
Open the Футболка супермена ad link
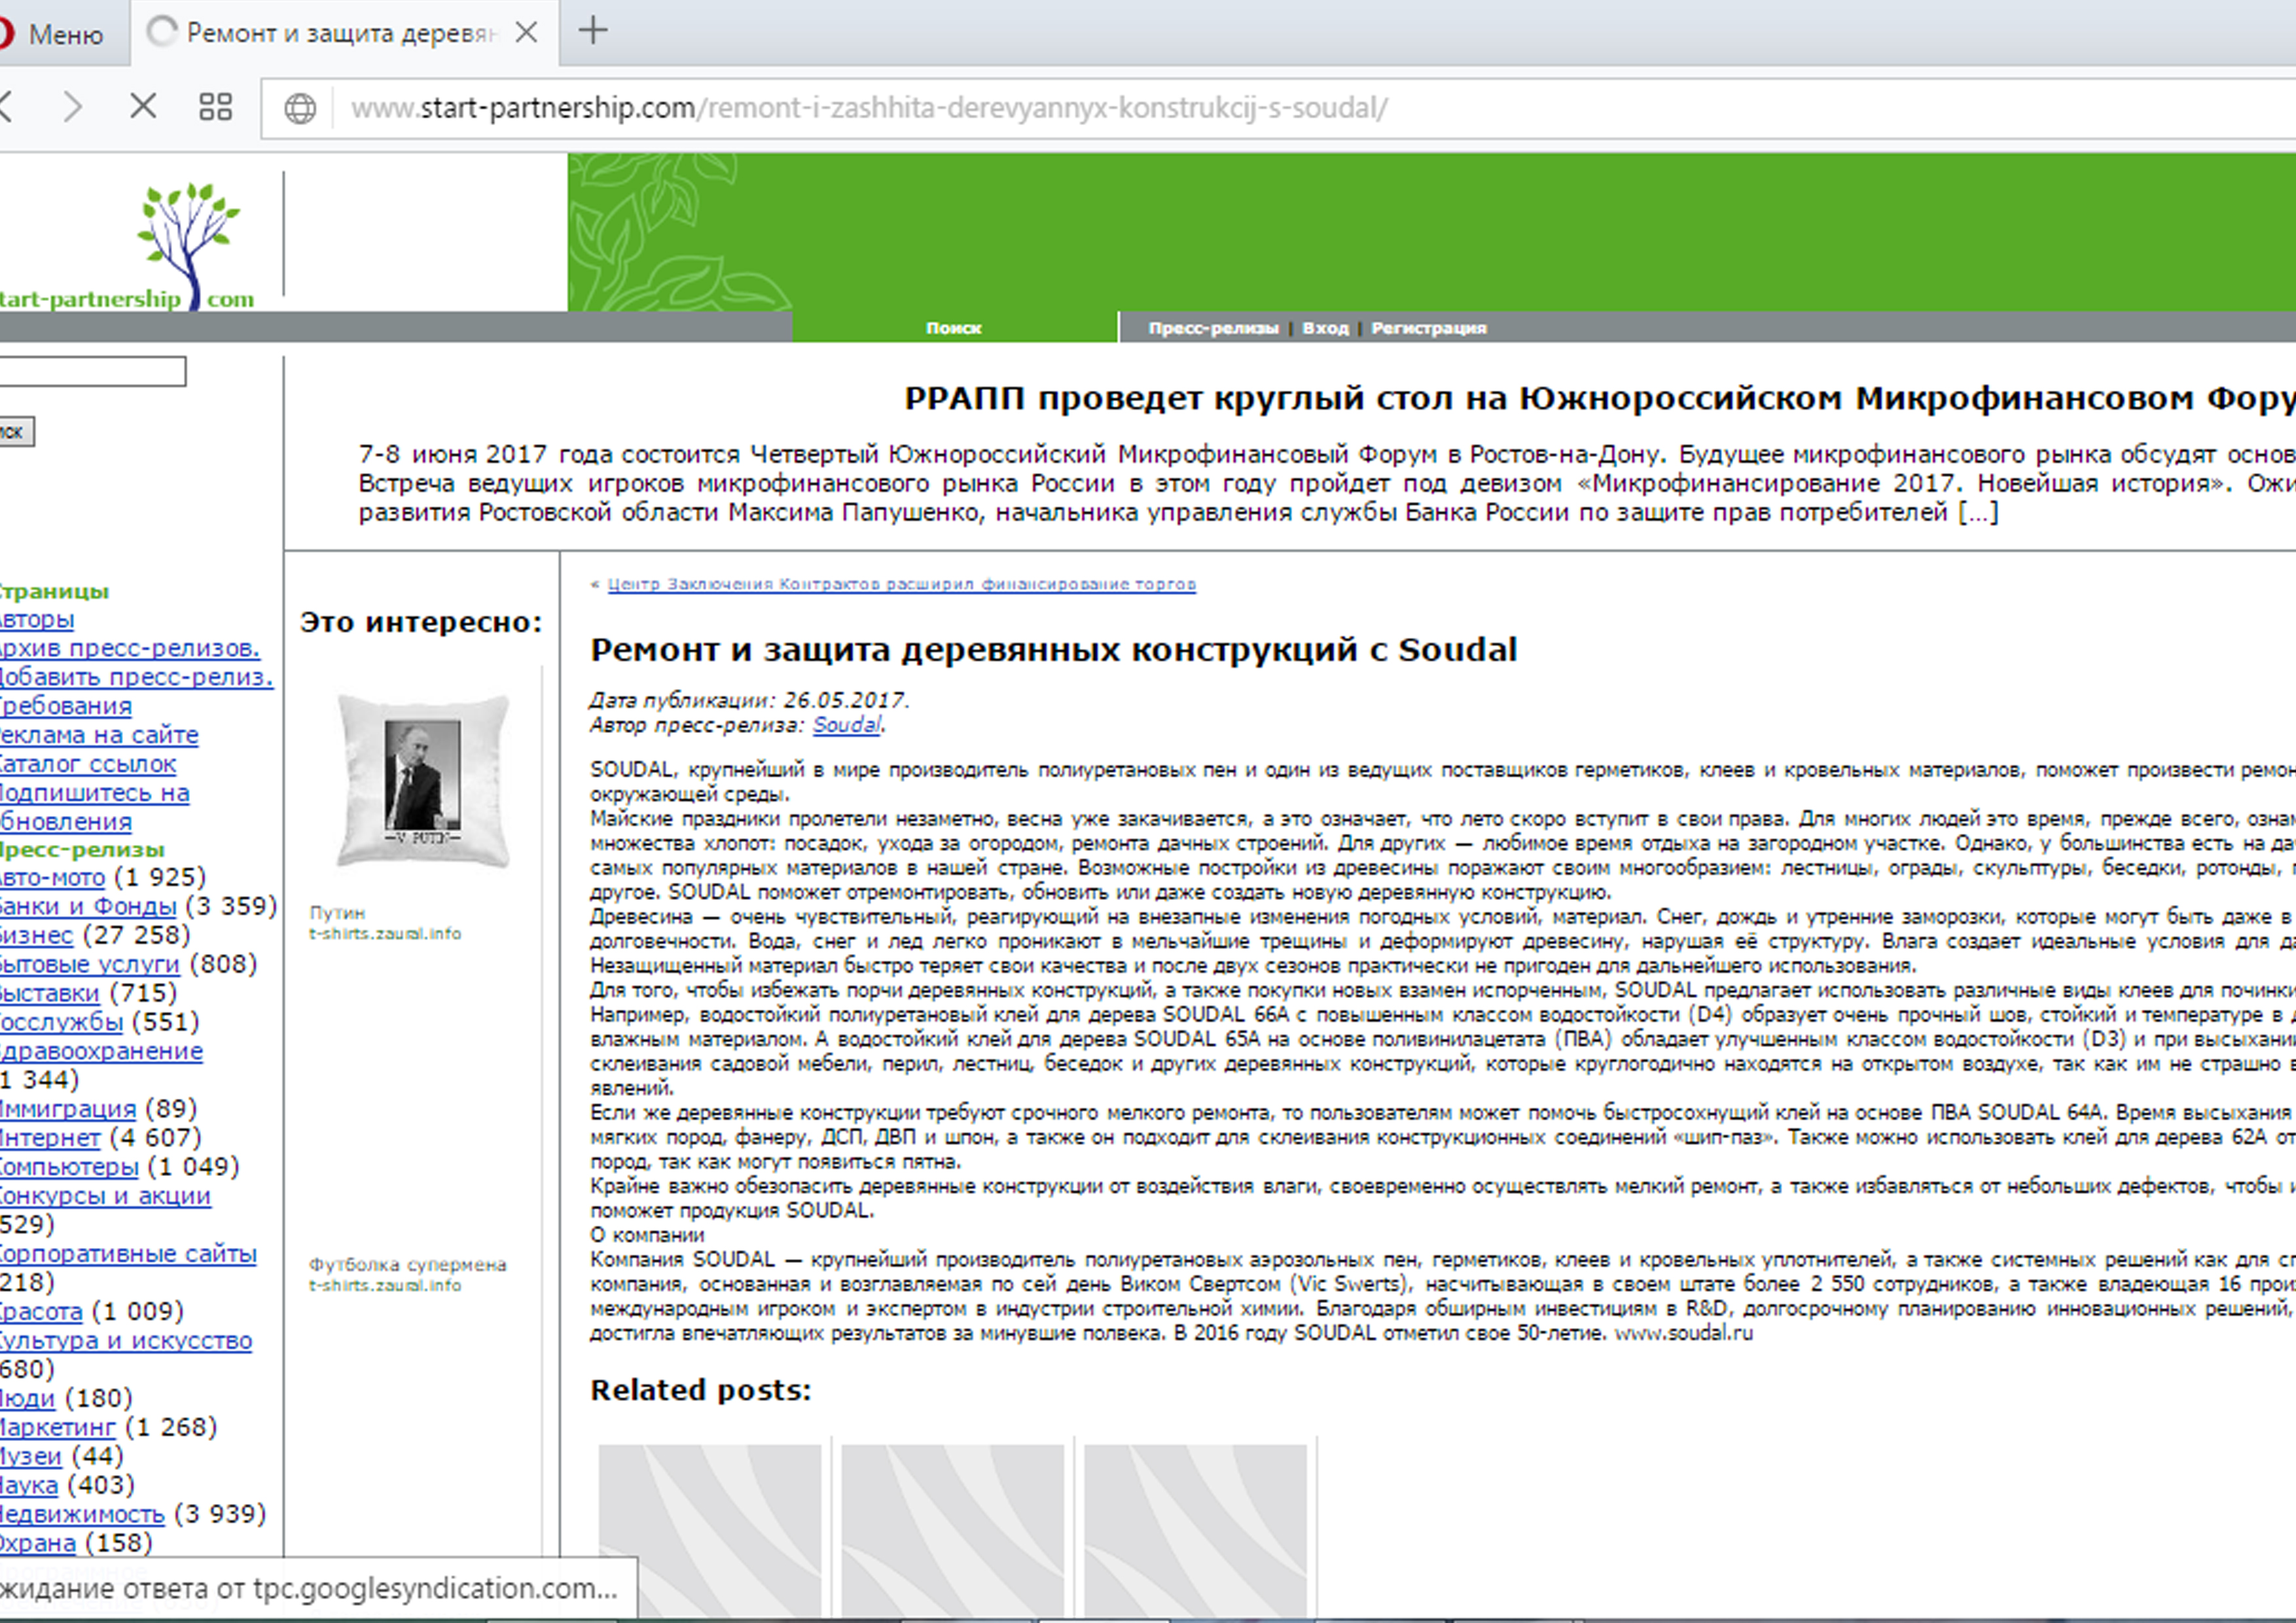[407, 1275]
